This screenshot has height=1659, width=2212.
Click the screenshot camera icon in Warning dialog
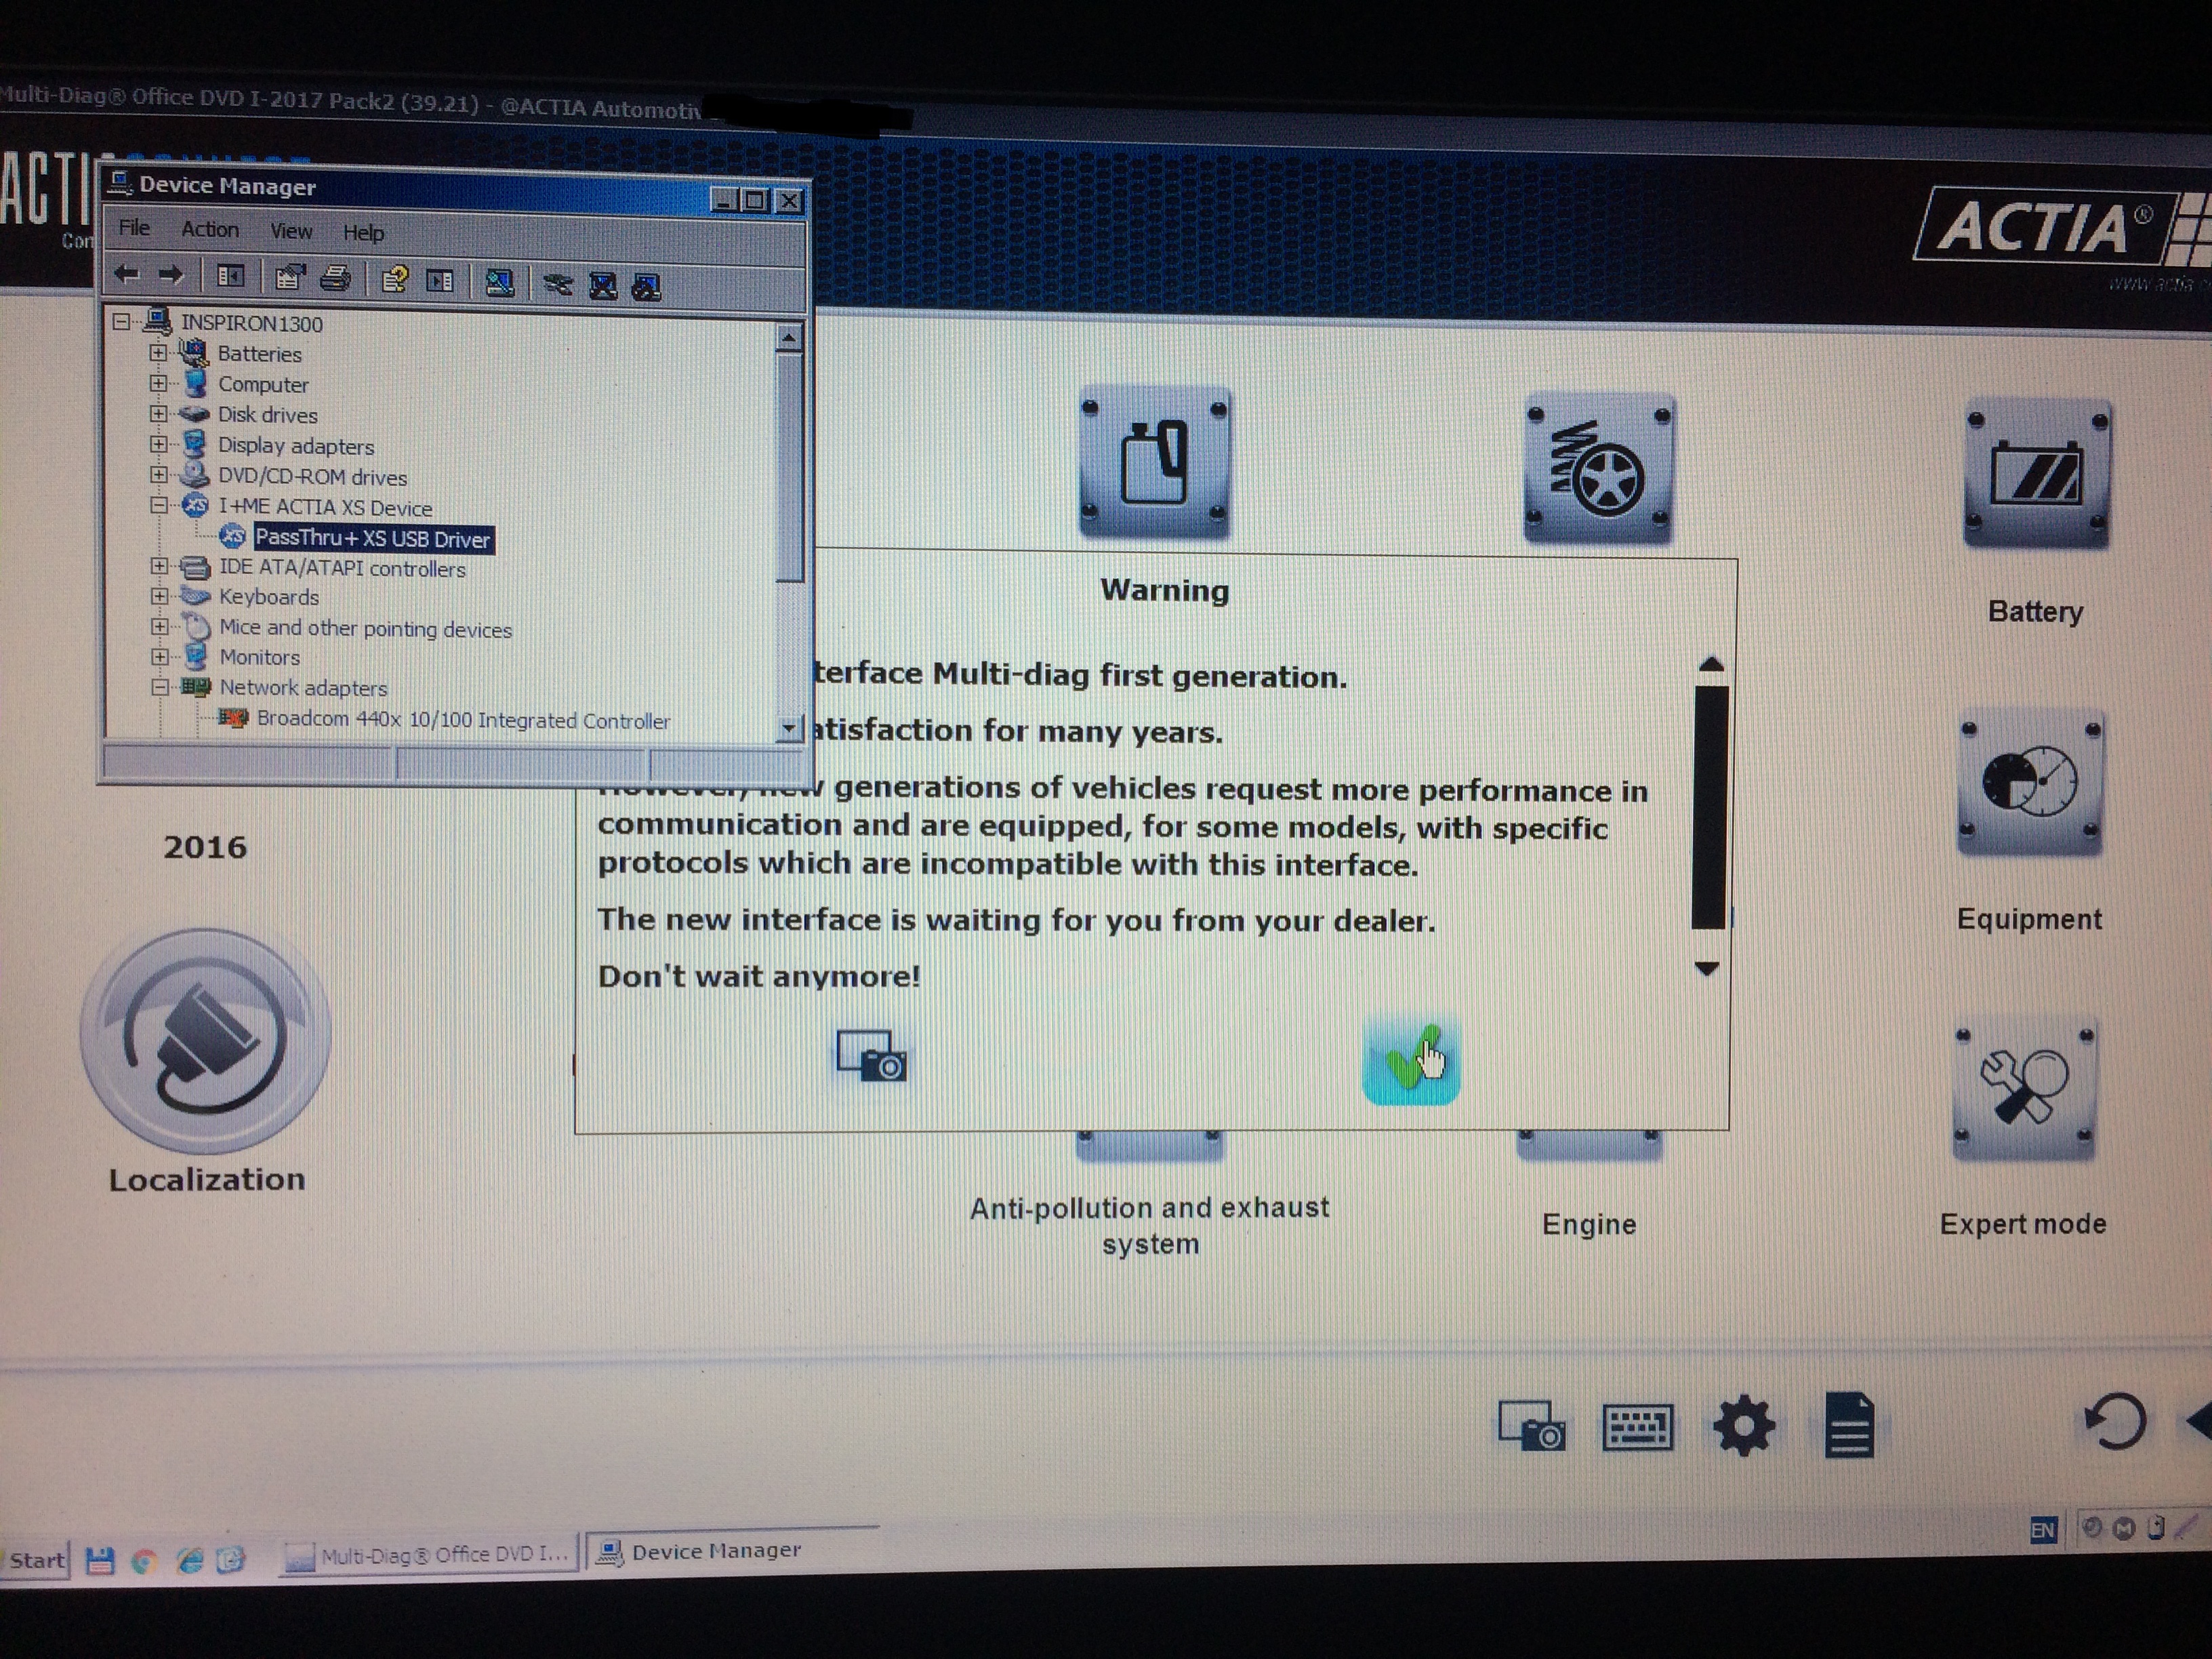pyautogui.click(x=871, y=1056)
